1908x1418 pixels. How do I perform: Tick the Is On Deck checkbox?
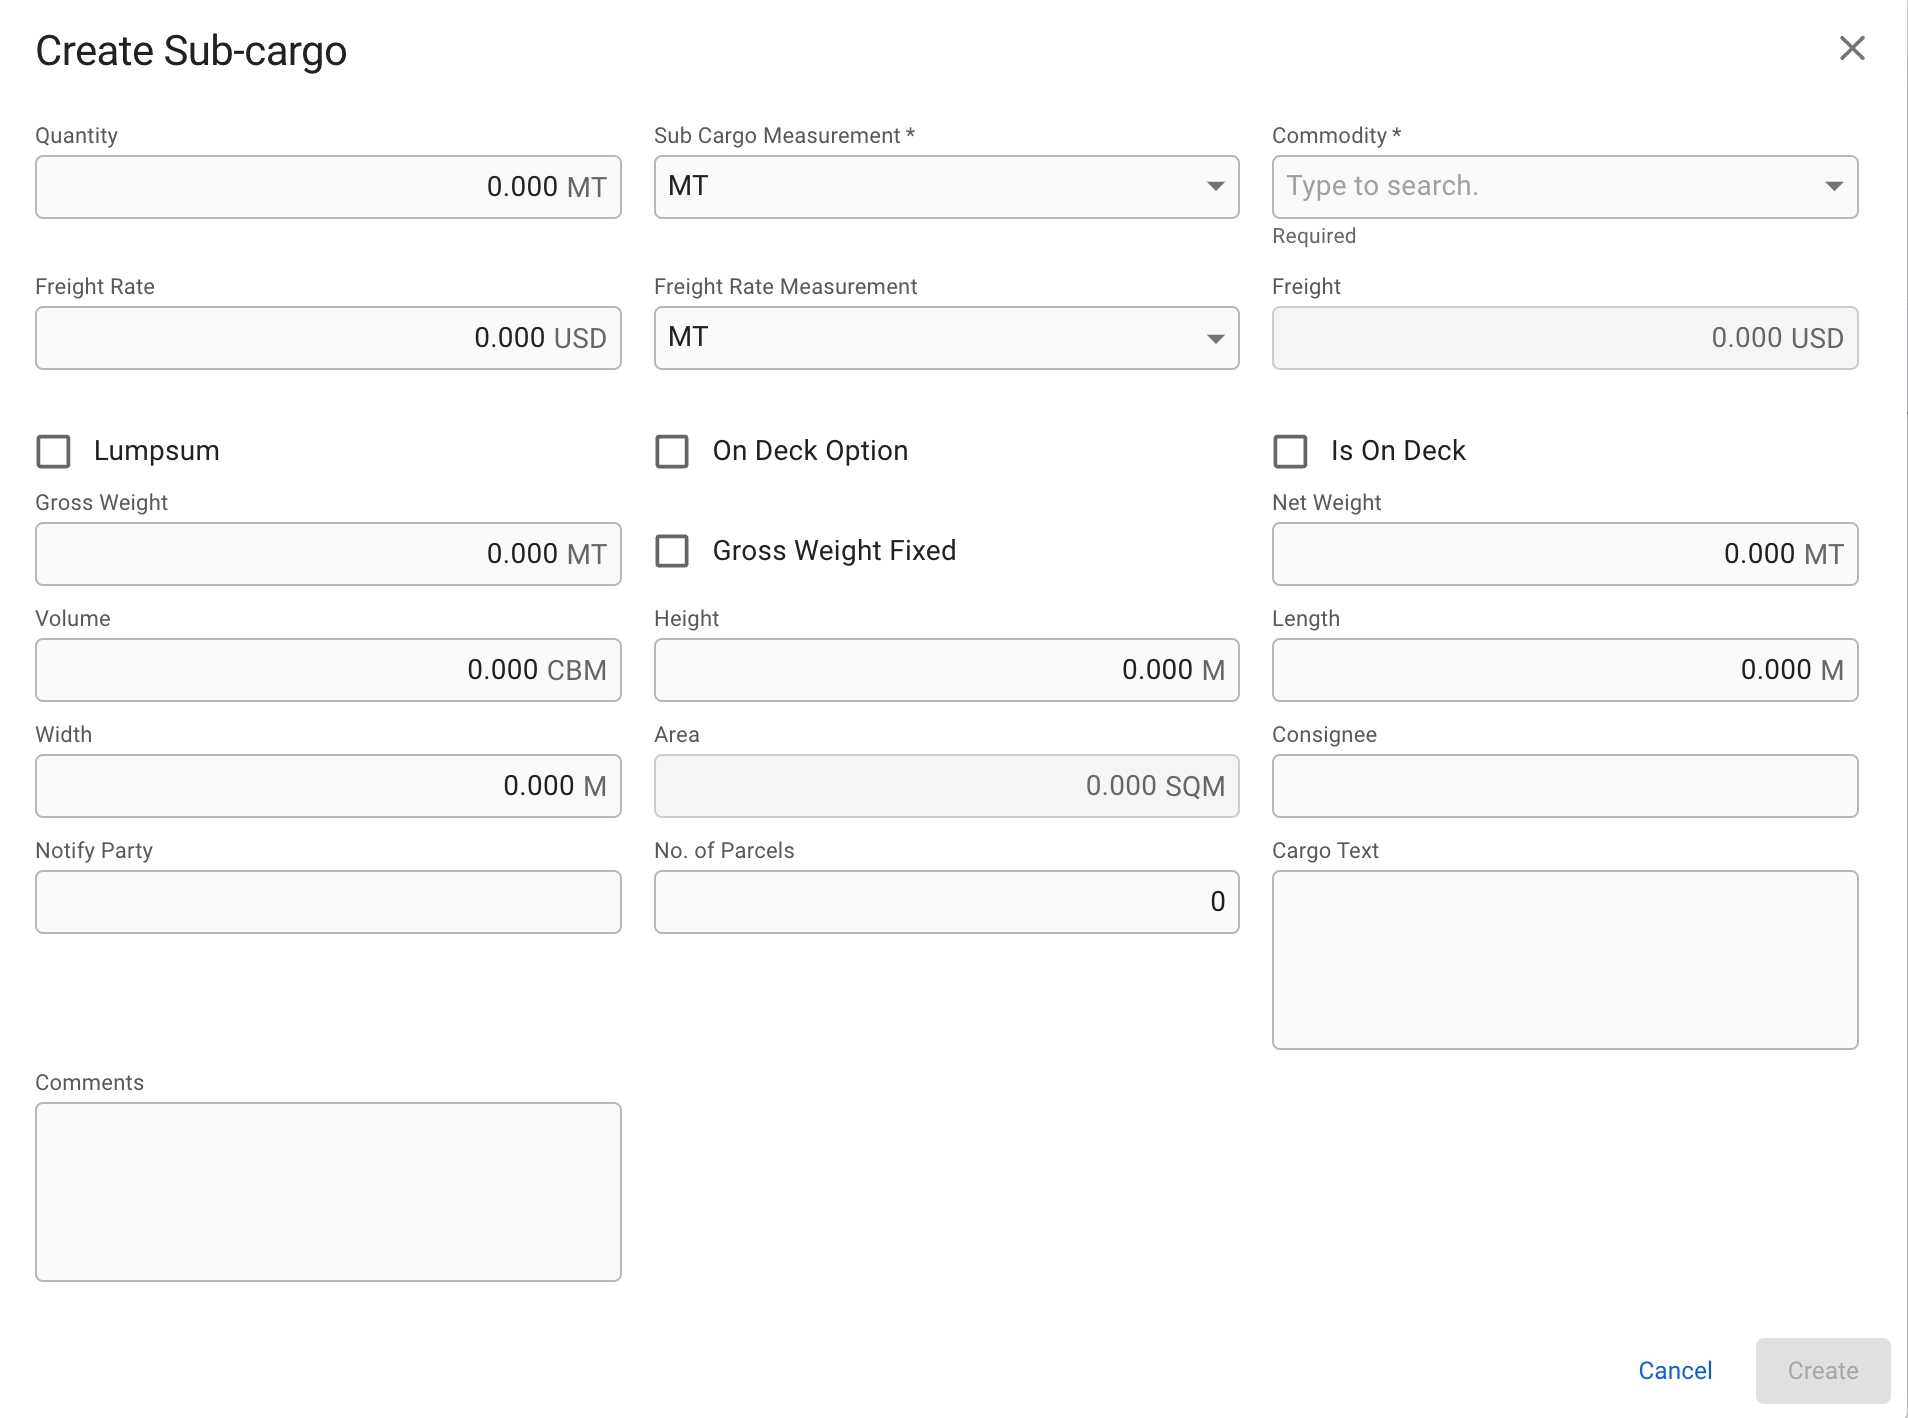point(1290,451)
